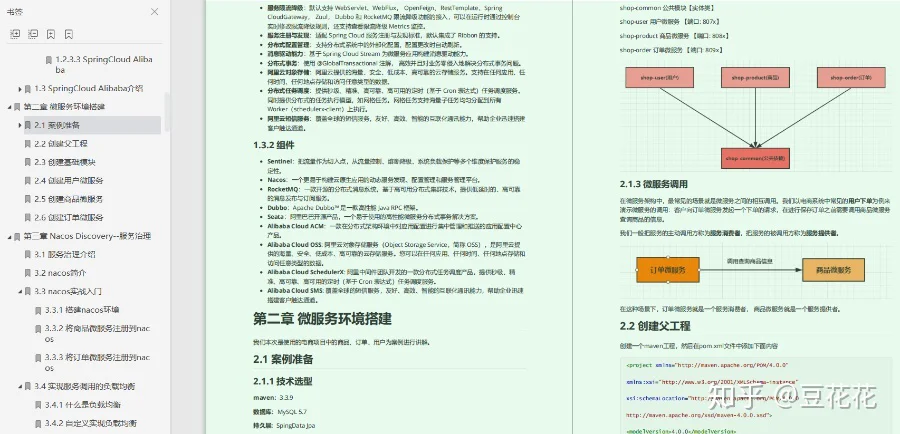The width and height of the screenshot is (900, 434).
Task: Click the bookmark icon beside 2.2 创建父工程
Action: tap(28, 144)
